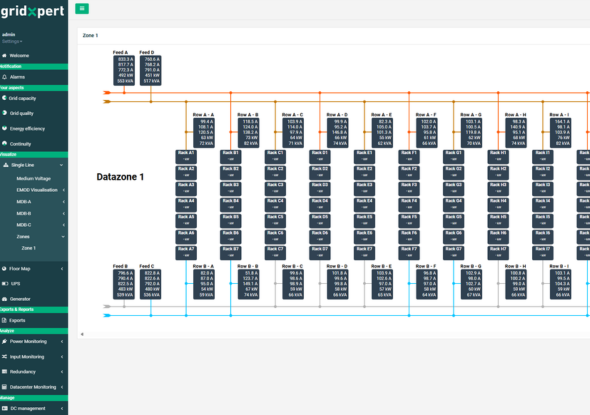Click the green hamburger menu button
The width and height of the screenshot is (590, 415).
pyautogui.click(x=82, y=9)
